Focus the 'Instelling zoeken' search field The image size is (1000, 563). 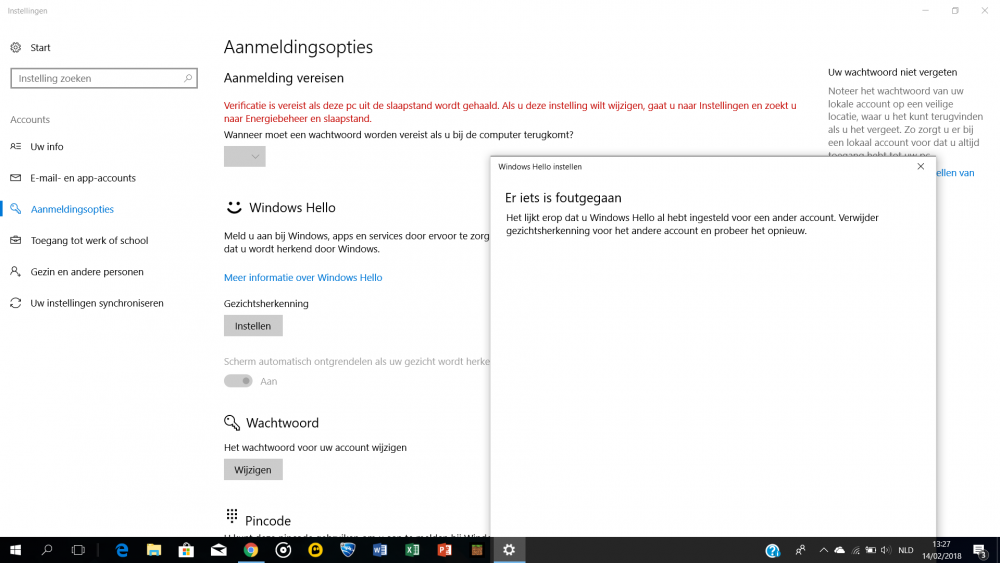click(x=104, y=78)
